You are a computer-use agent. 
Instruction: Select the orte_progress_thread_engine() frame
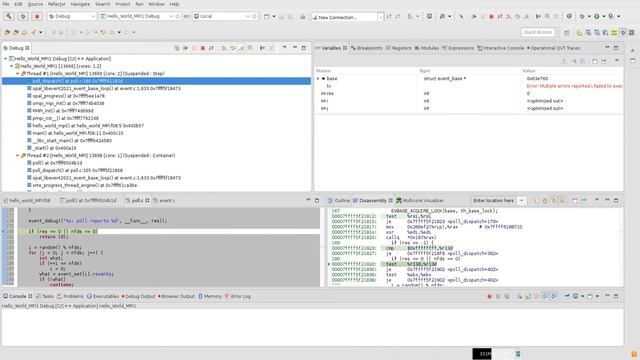[84, 185]
